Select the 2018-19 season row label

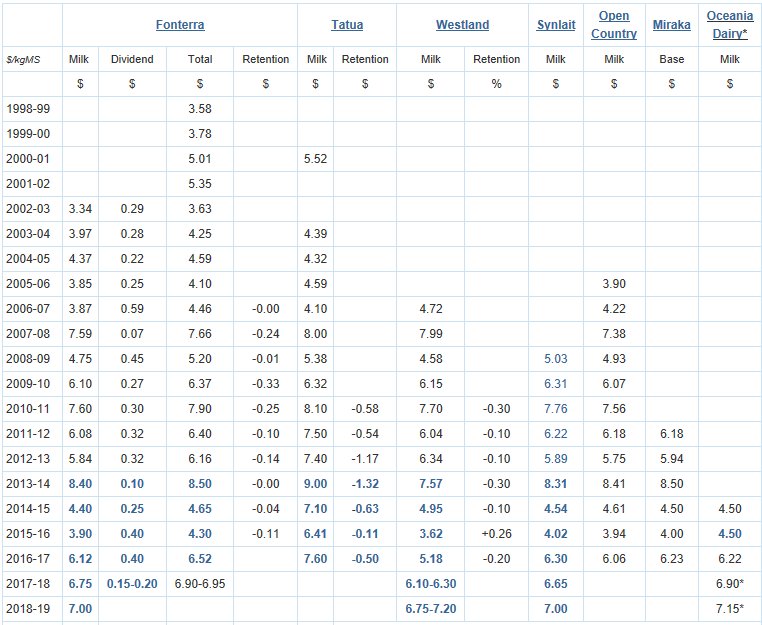[x=28, y=609]
